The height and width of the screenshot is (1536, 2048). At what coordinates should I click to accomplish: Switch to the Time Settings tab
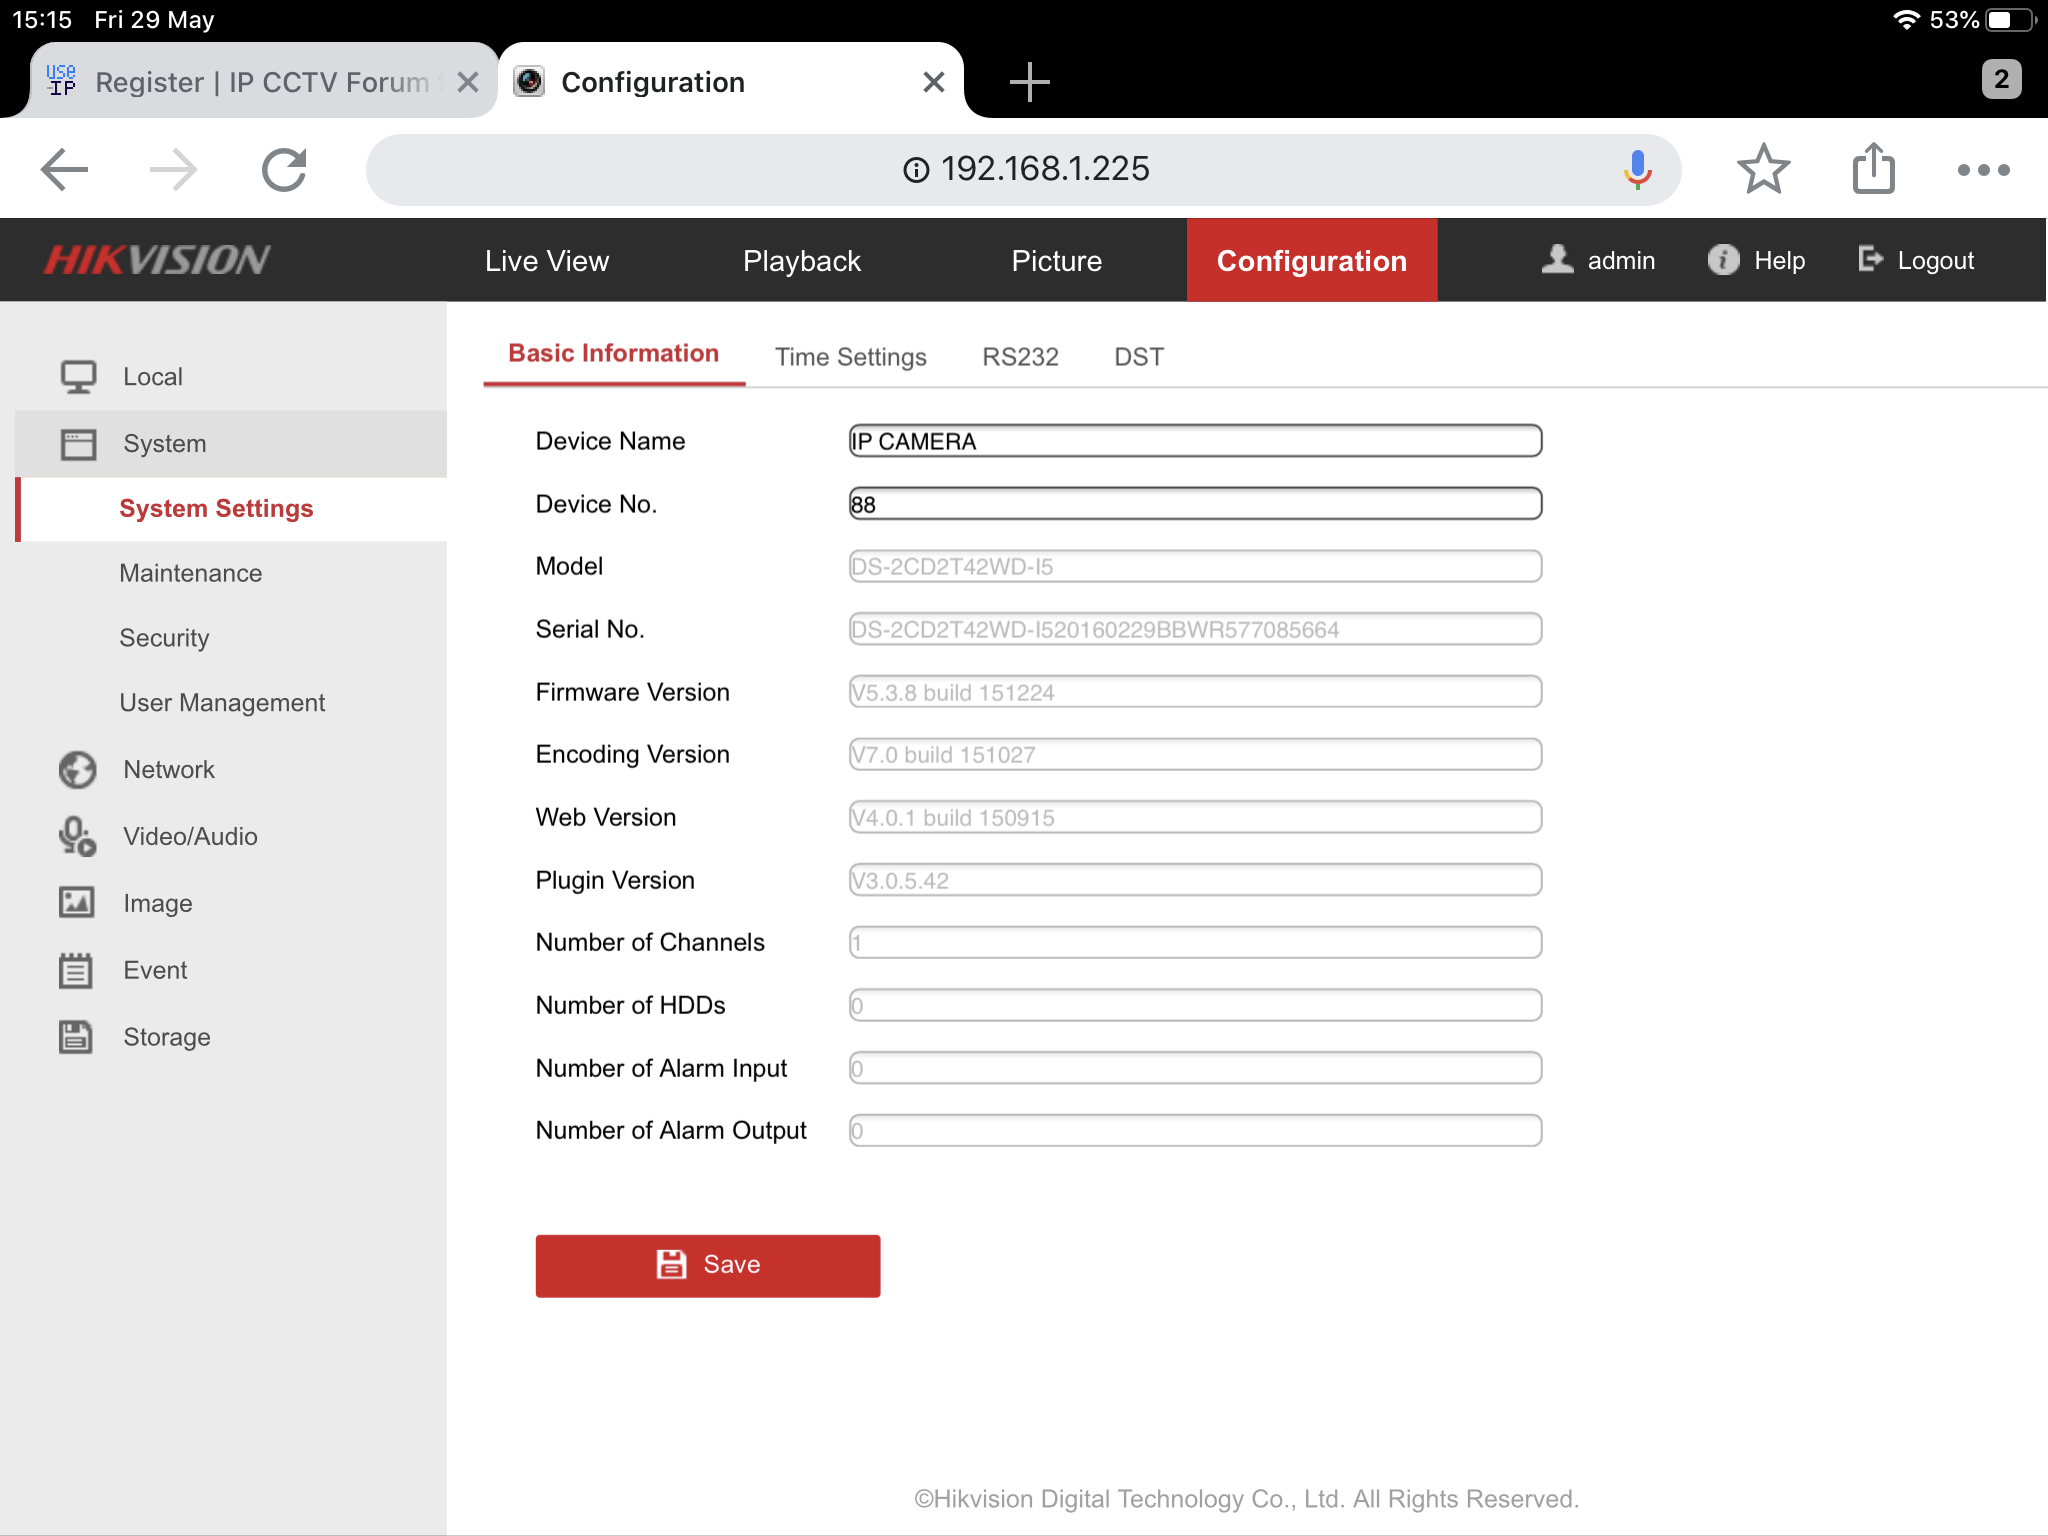click(850, 357)
